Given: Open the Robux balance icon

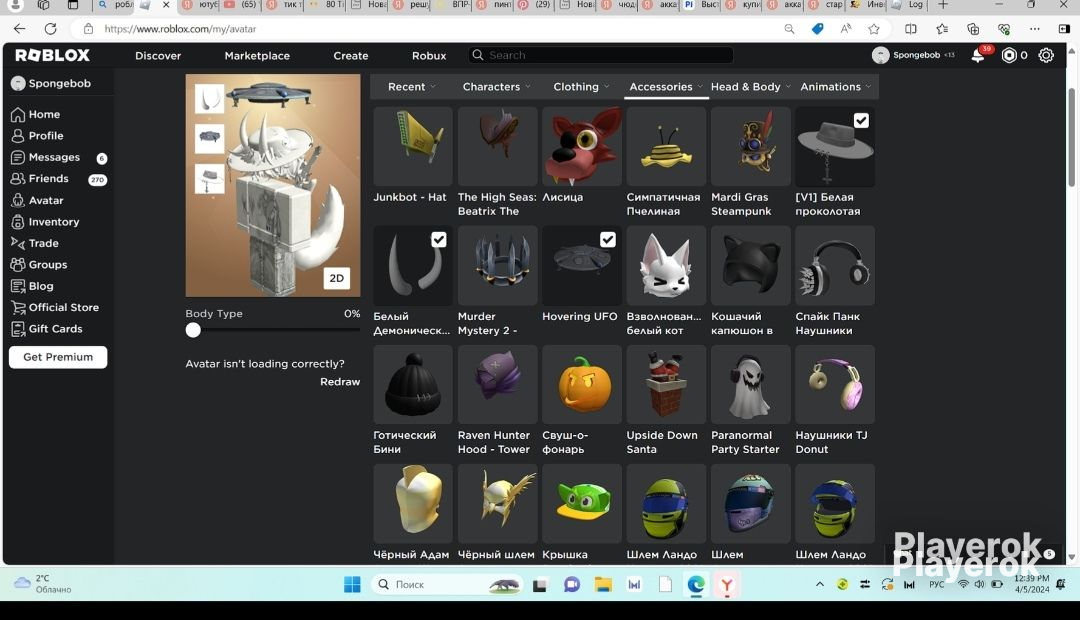Looking at the screenshot, I should coord(1009,55).
